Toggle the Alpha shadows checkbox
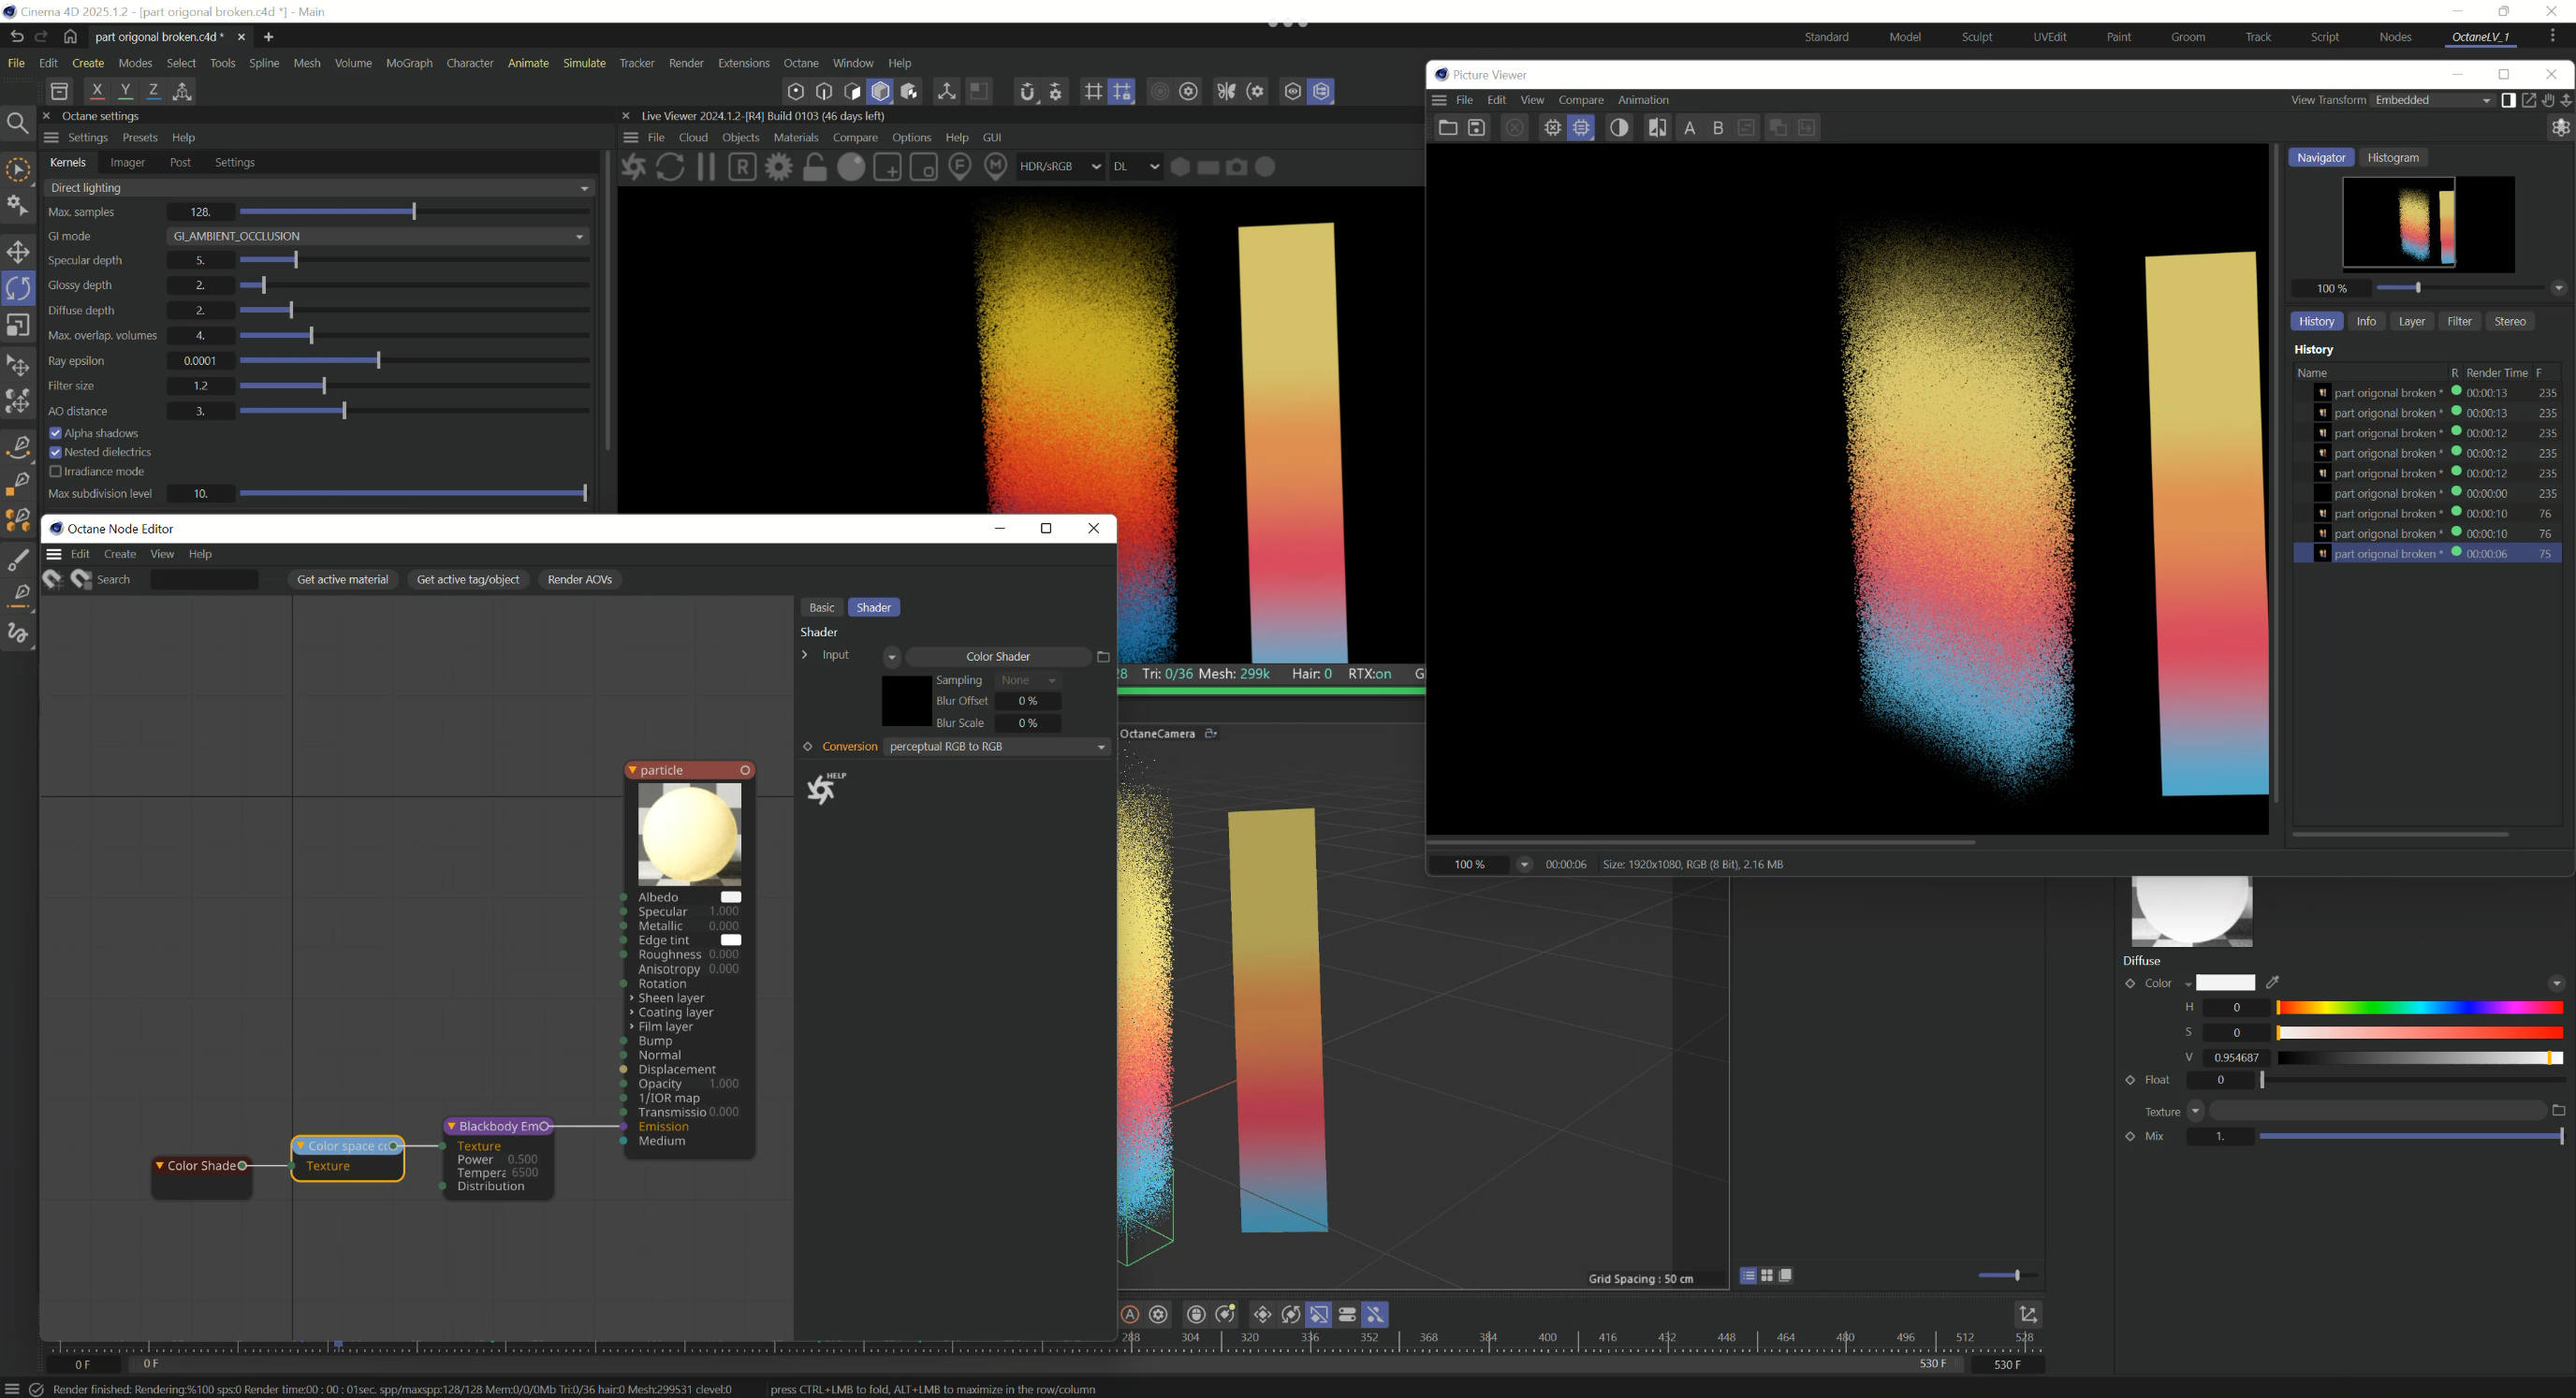The width and height of the screenshot is (2576, 1398). point(56,433)
